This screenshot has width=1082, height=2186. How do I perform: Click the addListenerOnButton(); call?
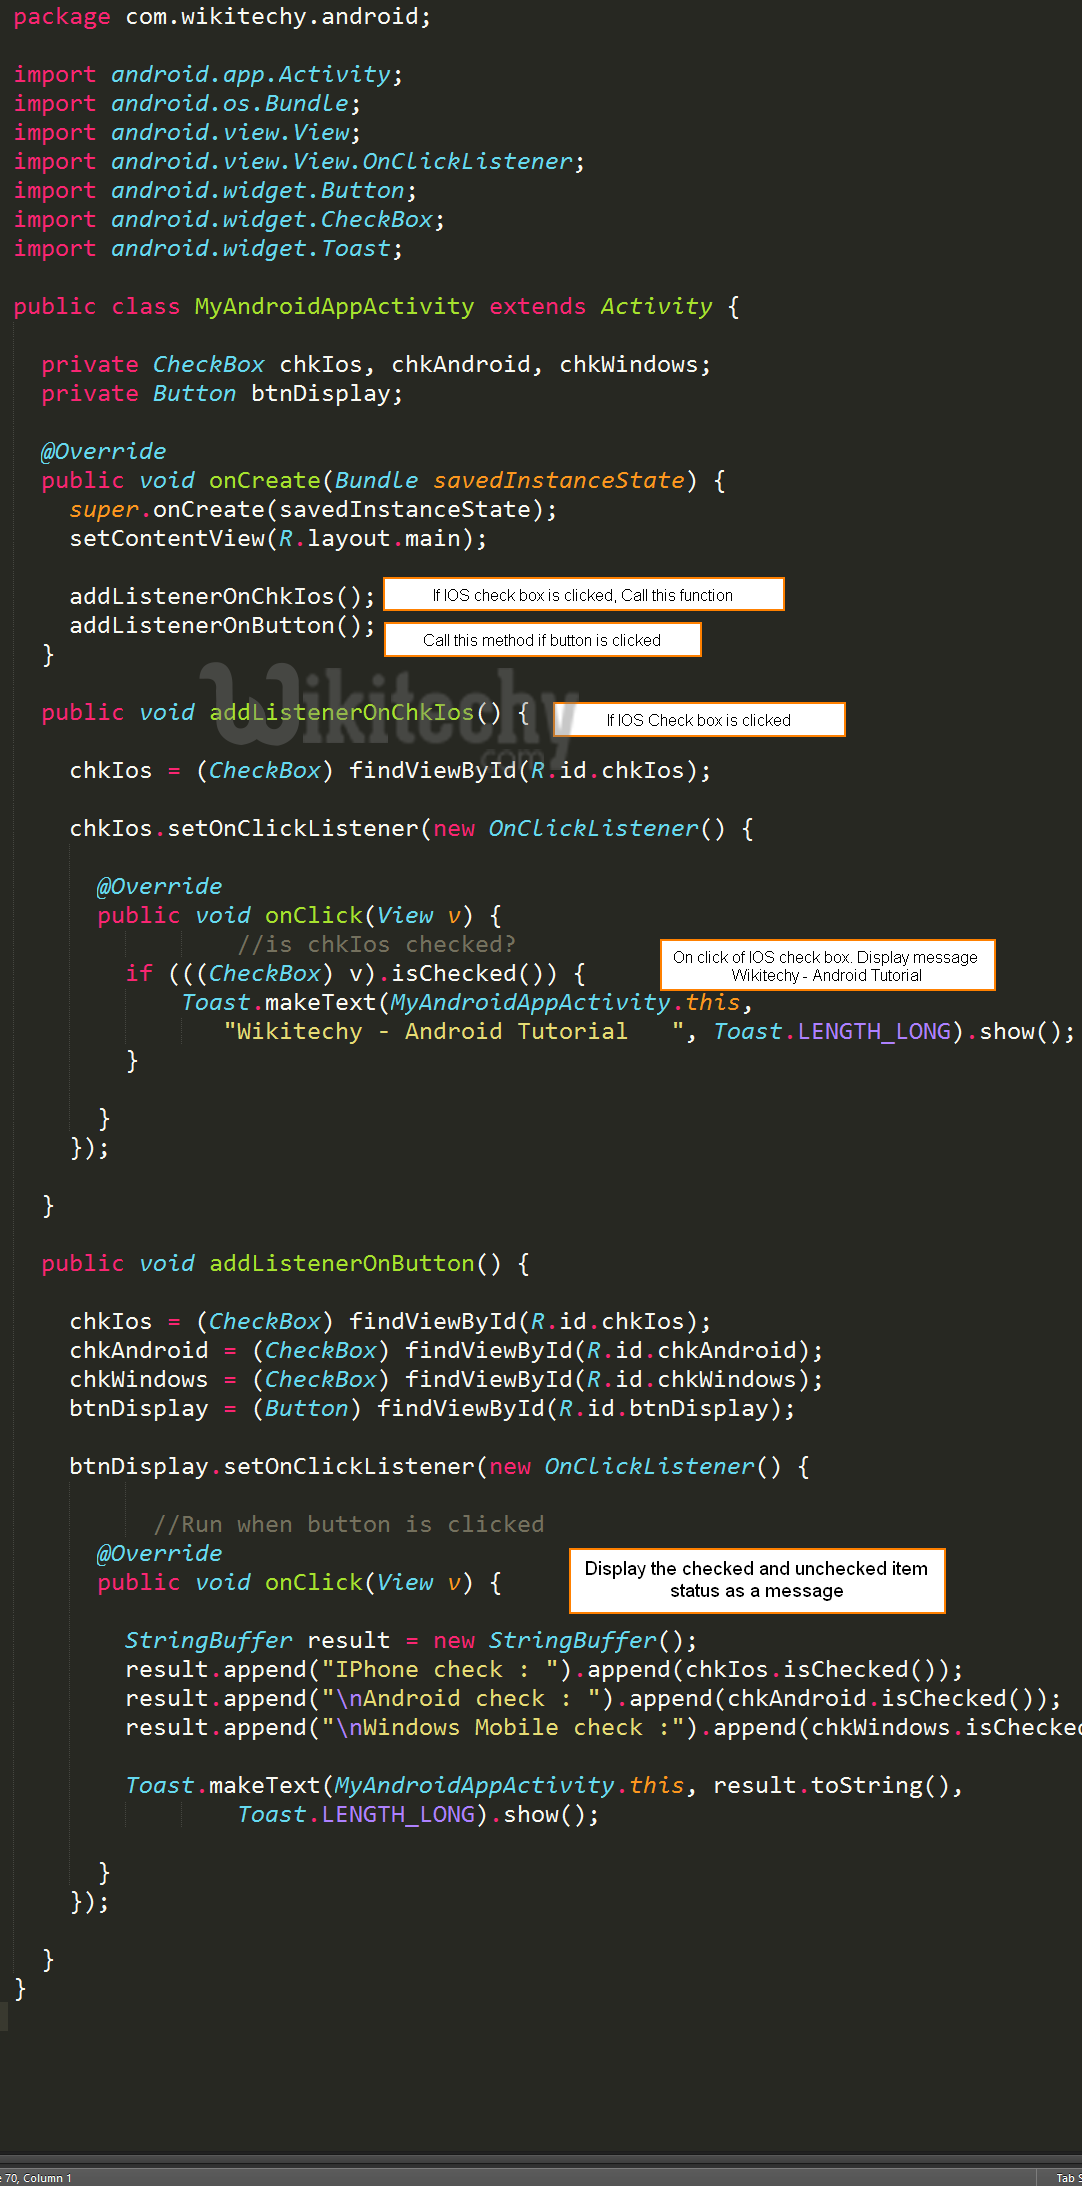(x=222, y=626)
